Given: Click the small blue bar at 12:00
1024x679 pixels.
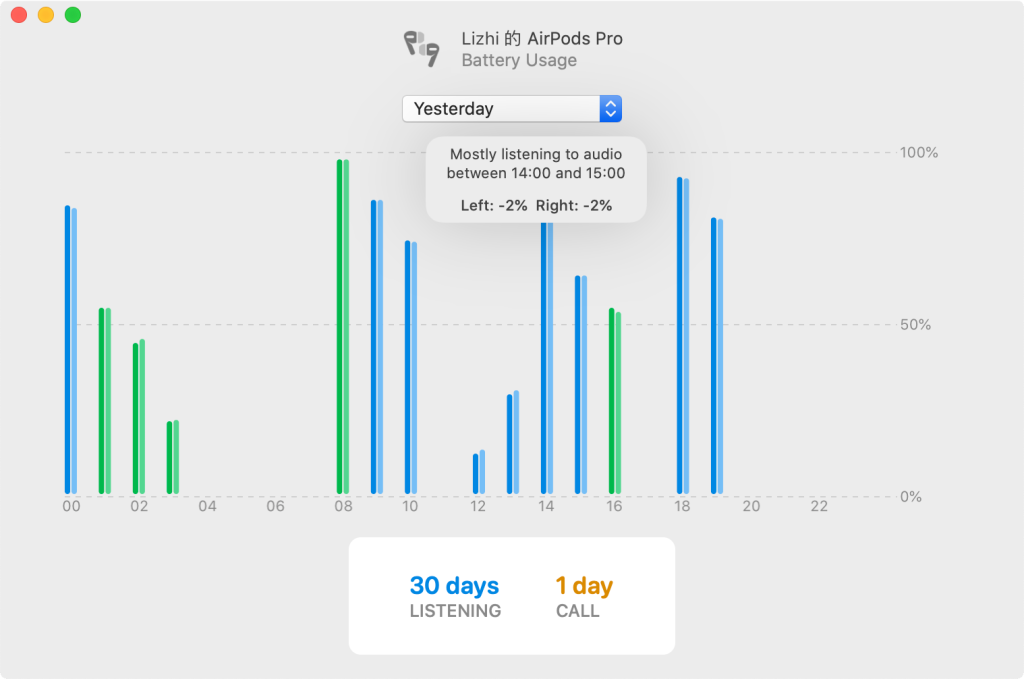Looking at the screenshot, I should tap(479, 470).
